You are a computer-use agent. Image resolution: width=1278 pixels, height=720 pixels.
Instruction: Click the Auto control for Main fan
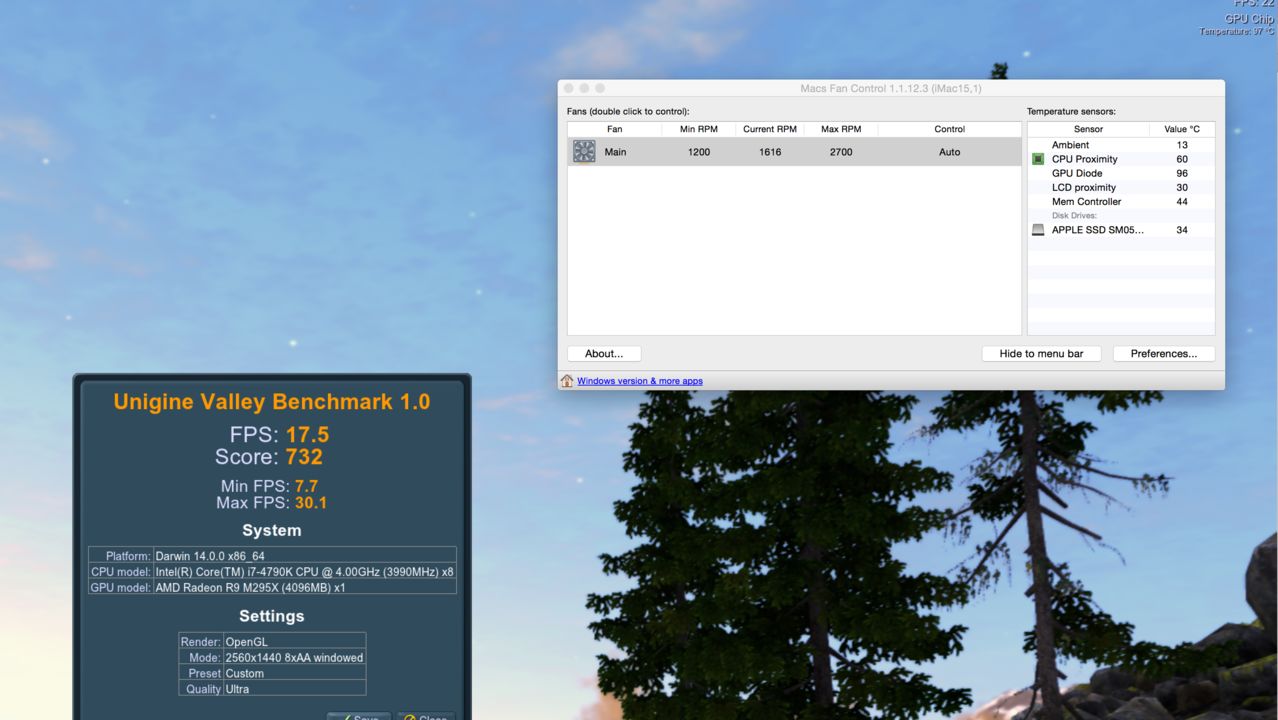pyautogui.click(x=949, y=152)
